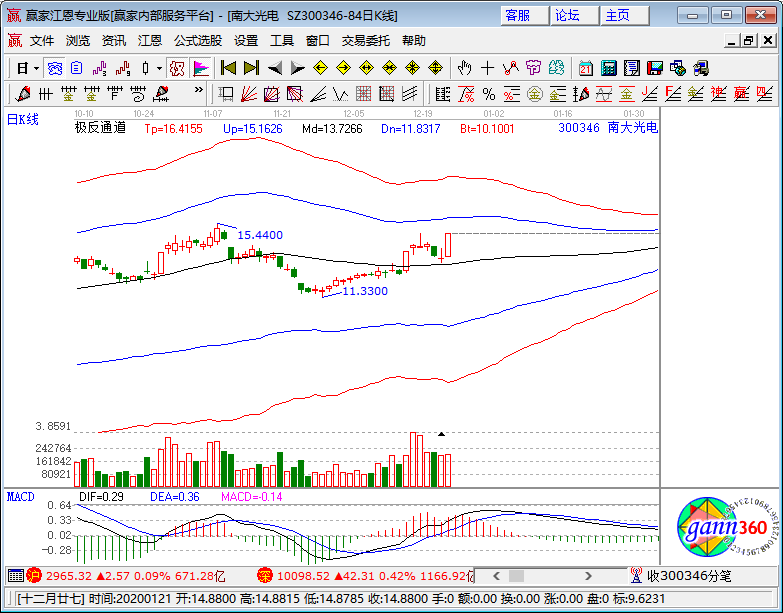Click the bottom horizontal scrollbar thumb
This screenshot has width=783, height=613.
516,576
